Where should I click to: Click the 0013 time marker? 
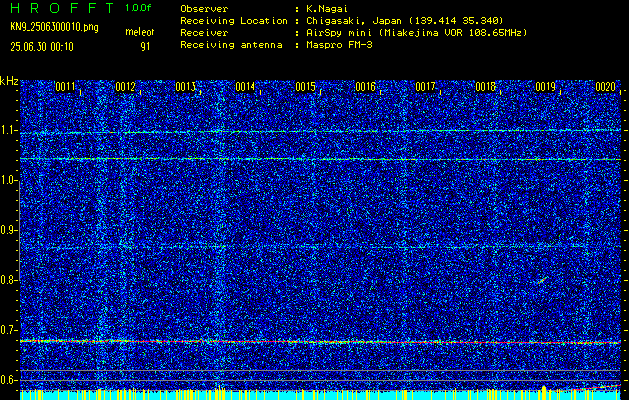pyautogui.click(x=185, y=87)
